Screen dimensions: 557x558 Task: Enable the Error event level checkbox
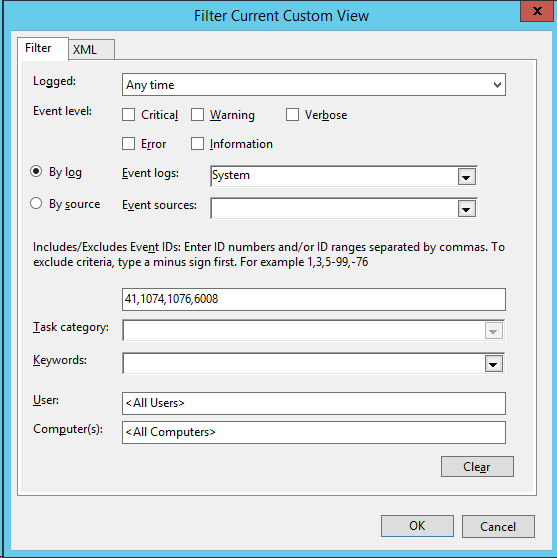(128, 144)
